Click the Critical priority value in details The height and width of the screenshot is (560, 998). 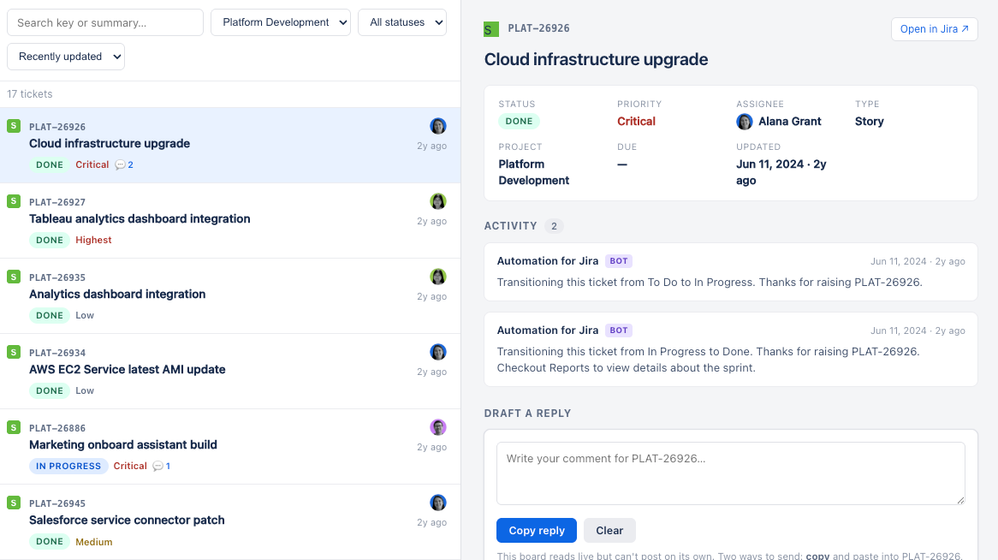click(x=636, y=122)
